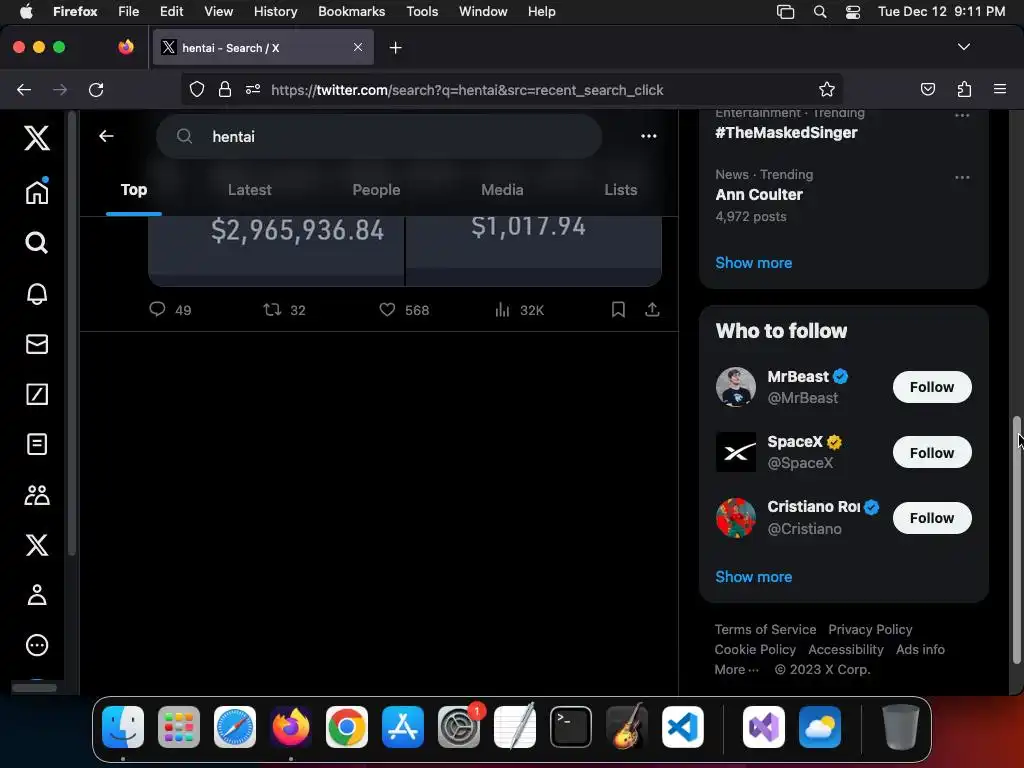Viewport: 1024px width, 768px height.
Task: Click back arrow beside search box
Action: (106, 136)
